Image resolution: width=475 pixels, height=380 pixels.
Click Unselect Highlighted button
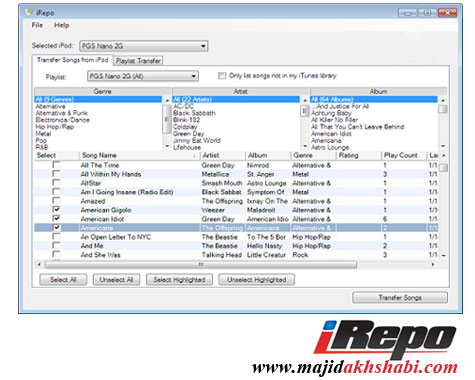click(256, 280)
